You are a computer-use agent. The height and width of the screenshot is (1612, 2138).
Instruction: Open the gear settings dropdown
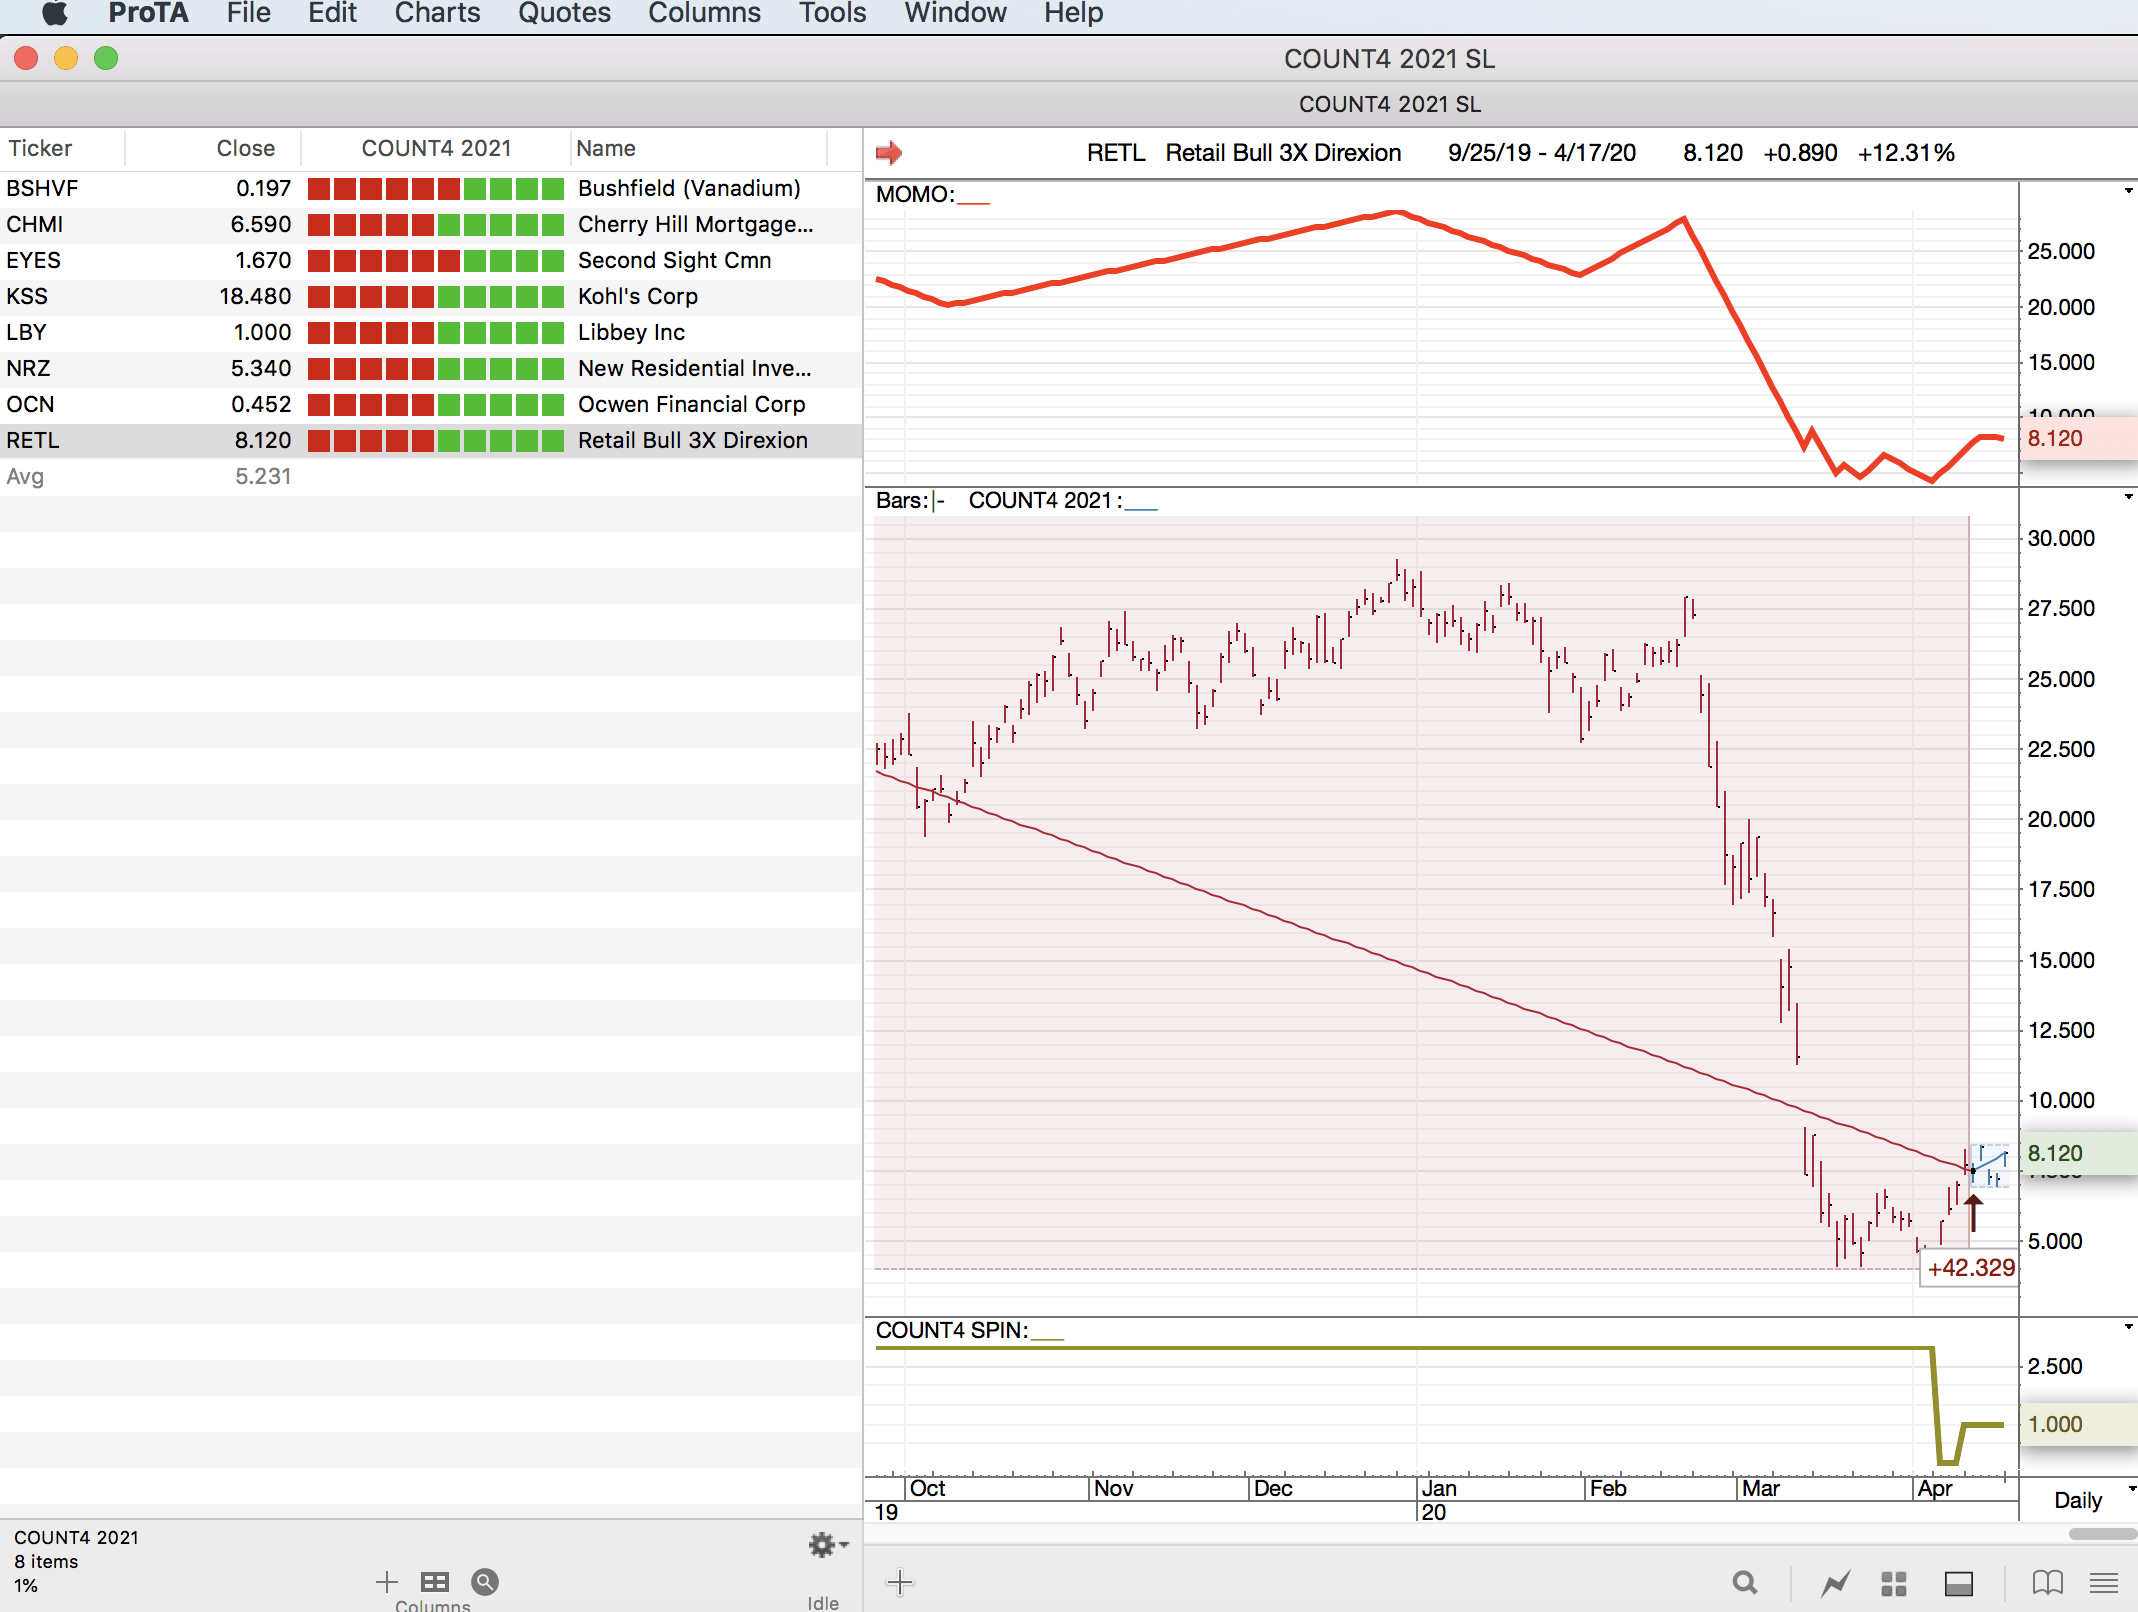pyautogui.click(x=827, y=1545)
